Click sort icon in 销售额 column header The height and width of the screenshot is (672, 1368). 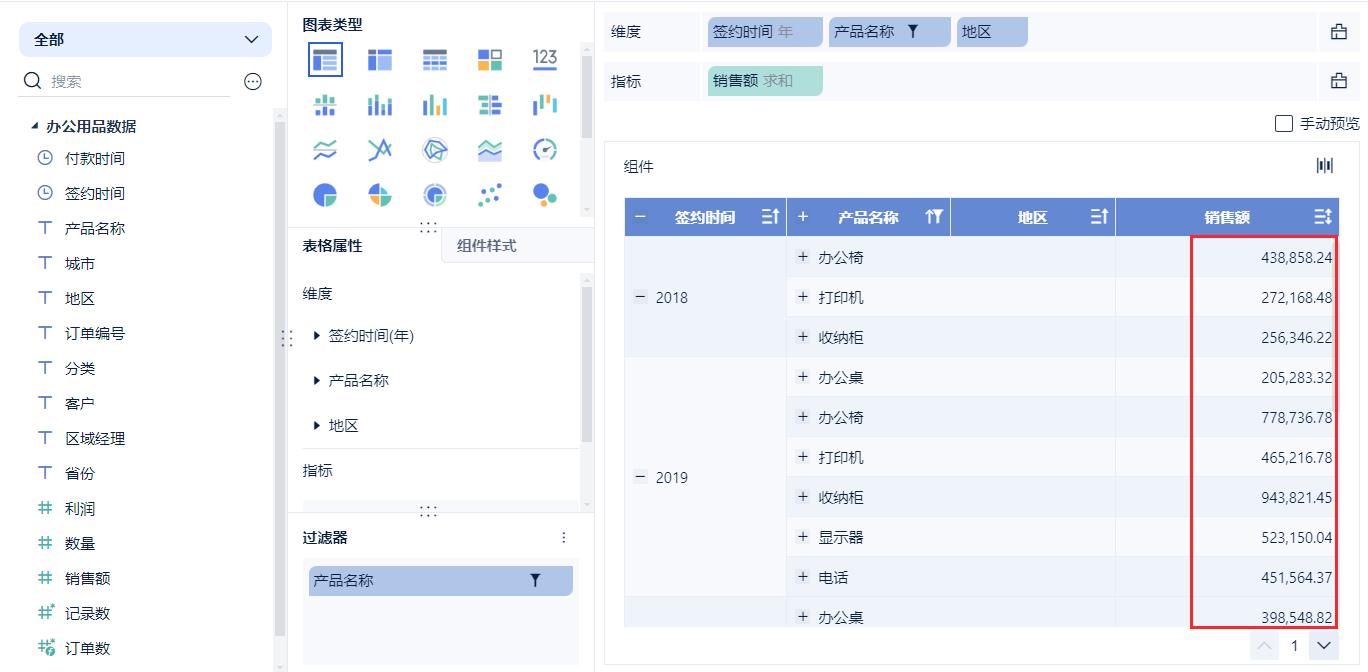[x=1322, y=216]
